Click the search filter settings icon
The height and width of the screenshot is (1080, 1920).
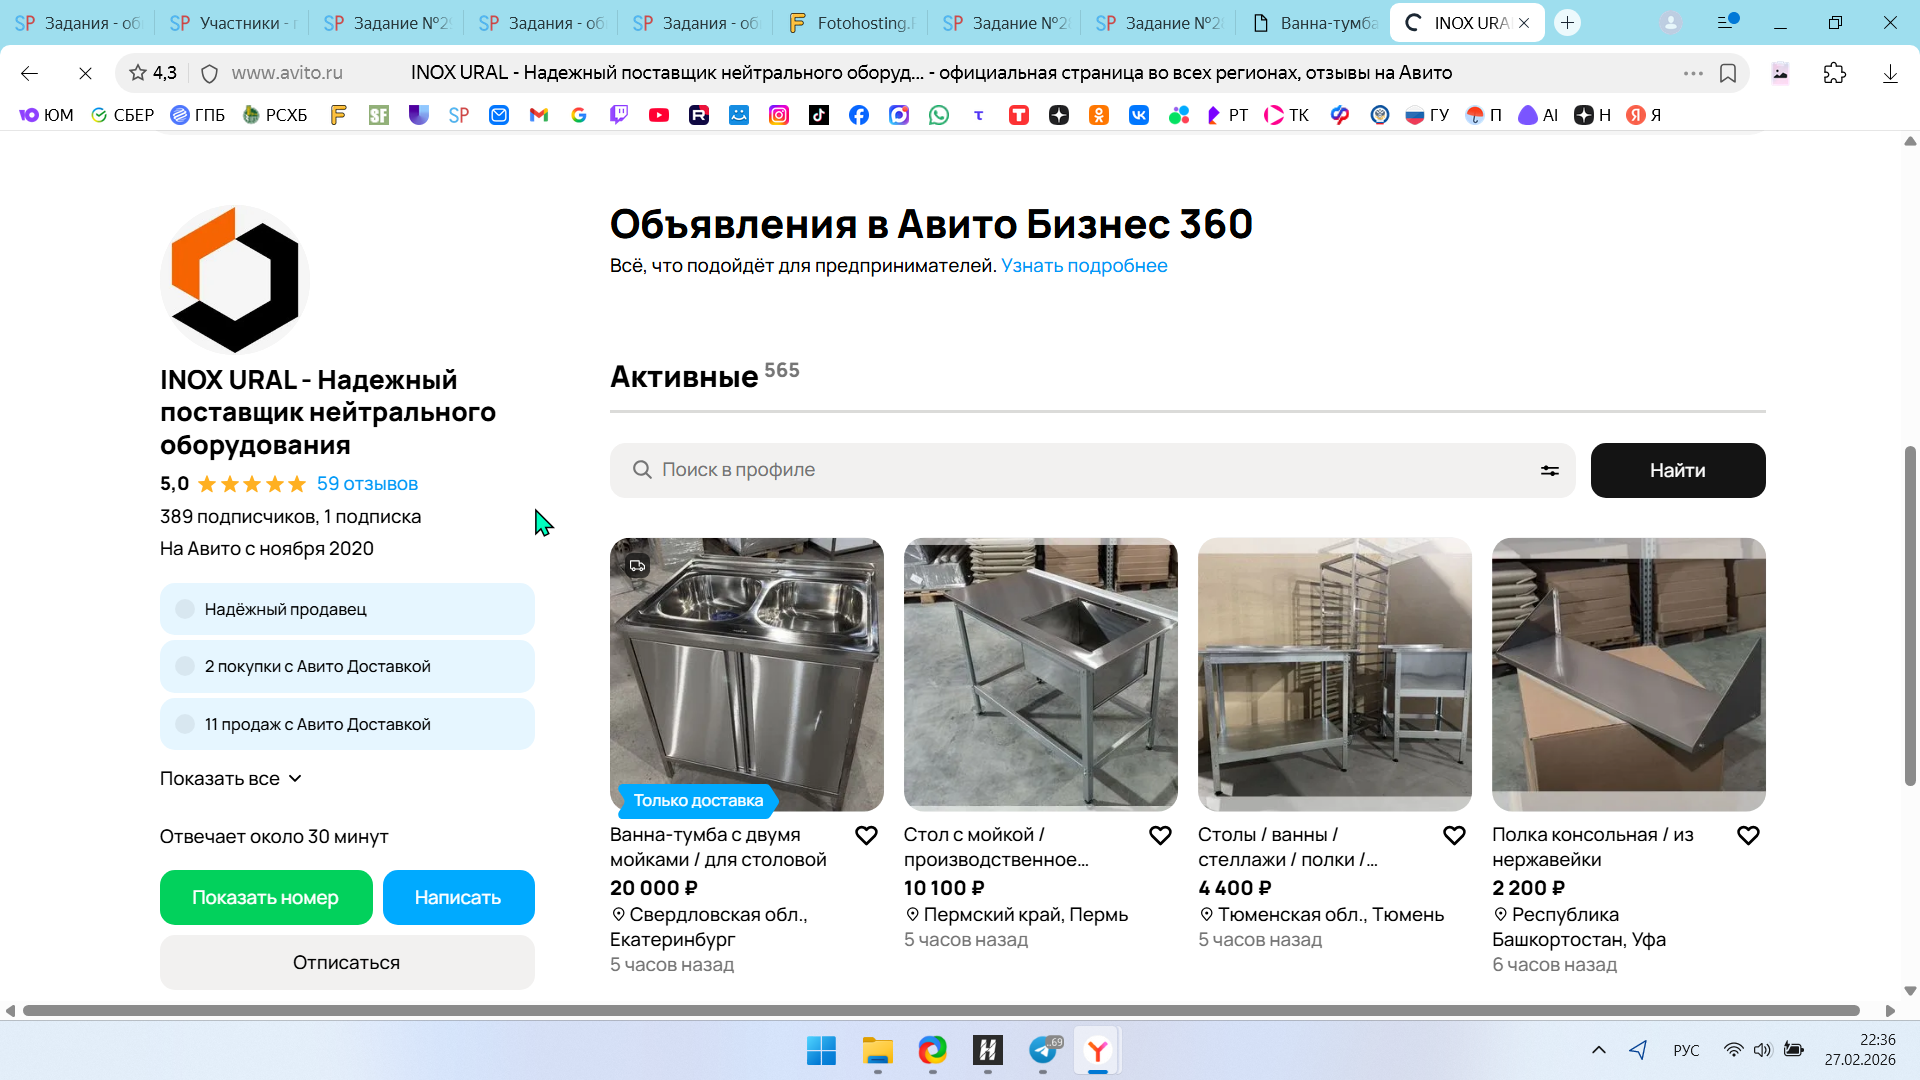click(x=1549, y=471)
